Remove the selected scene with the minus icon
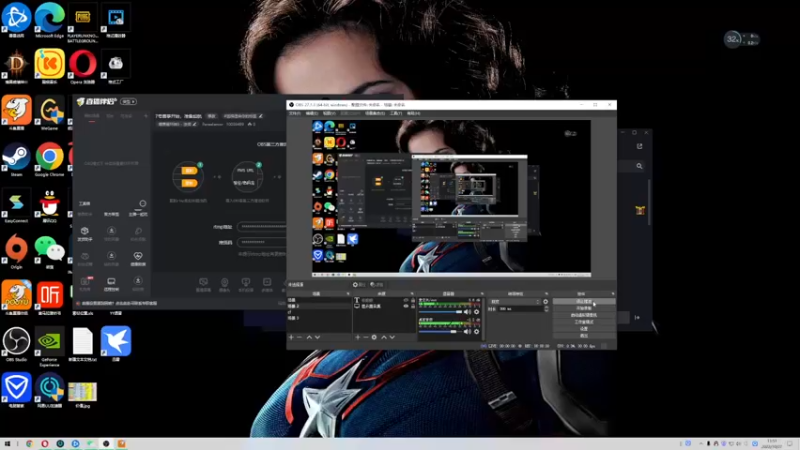Screen dimensions: 800x450 tap(299, 337)
